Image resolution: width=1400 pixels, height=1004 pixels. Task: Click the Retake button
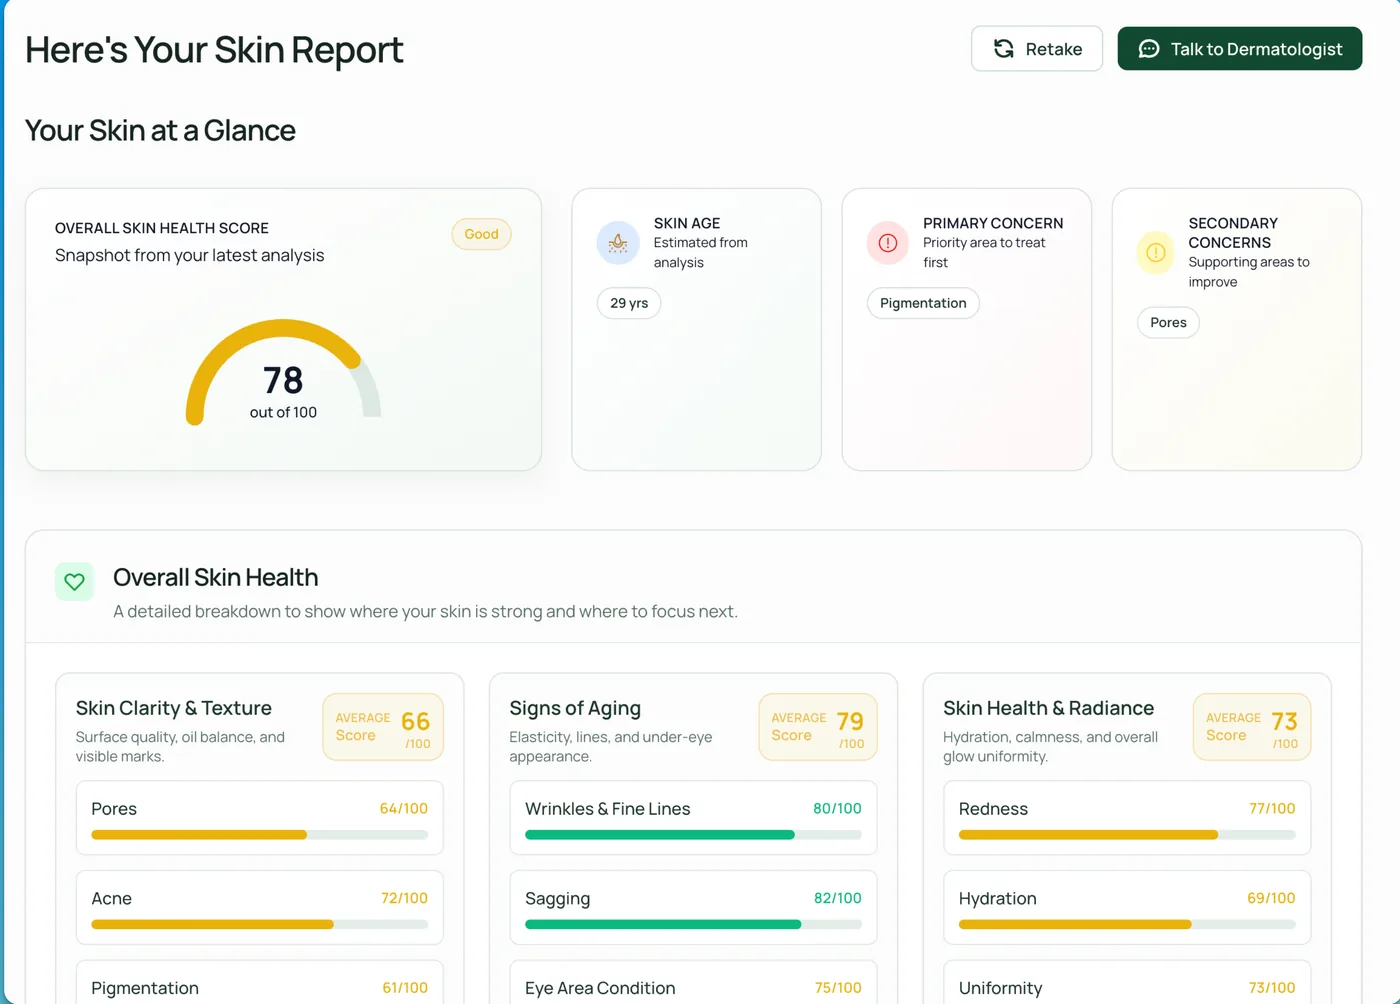1037,49
